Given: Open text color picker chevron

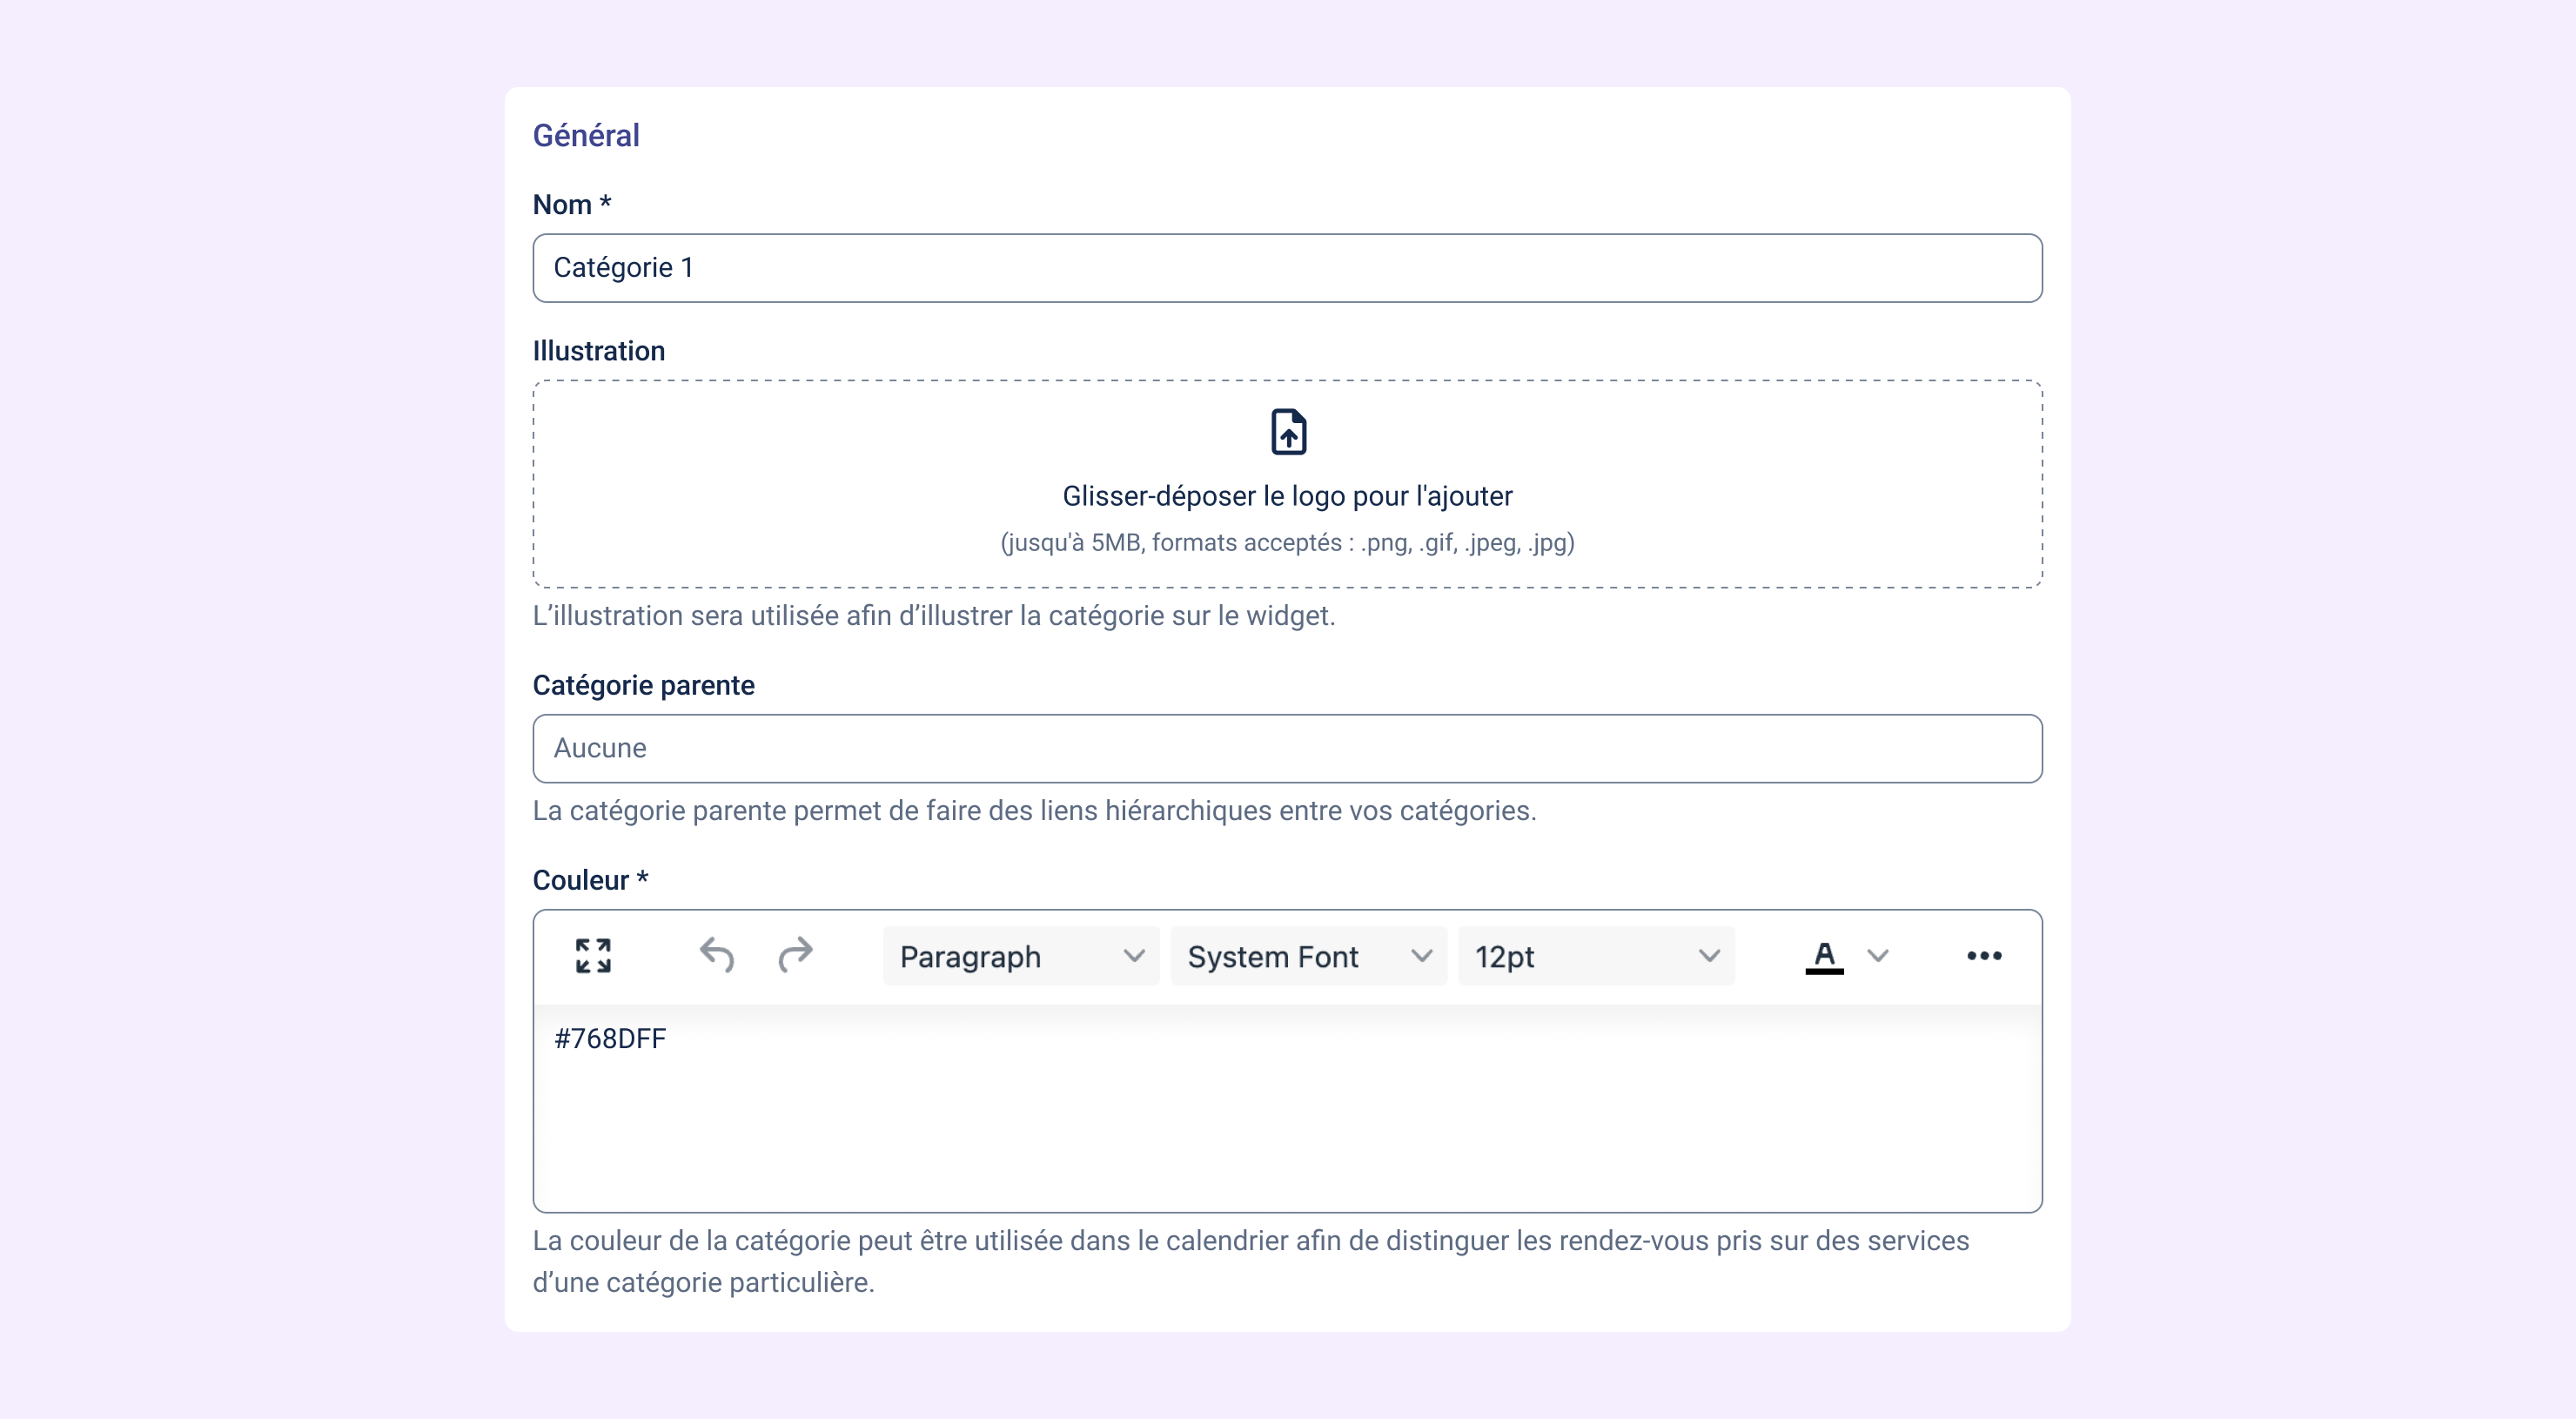Looking at the screenshot, I should coord(1878,956).
